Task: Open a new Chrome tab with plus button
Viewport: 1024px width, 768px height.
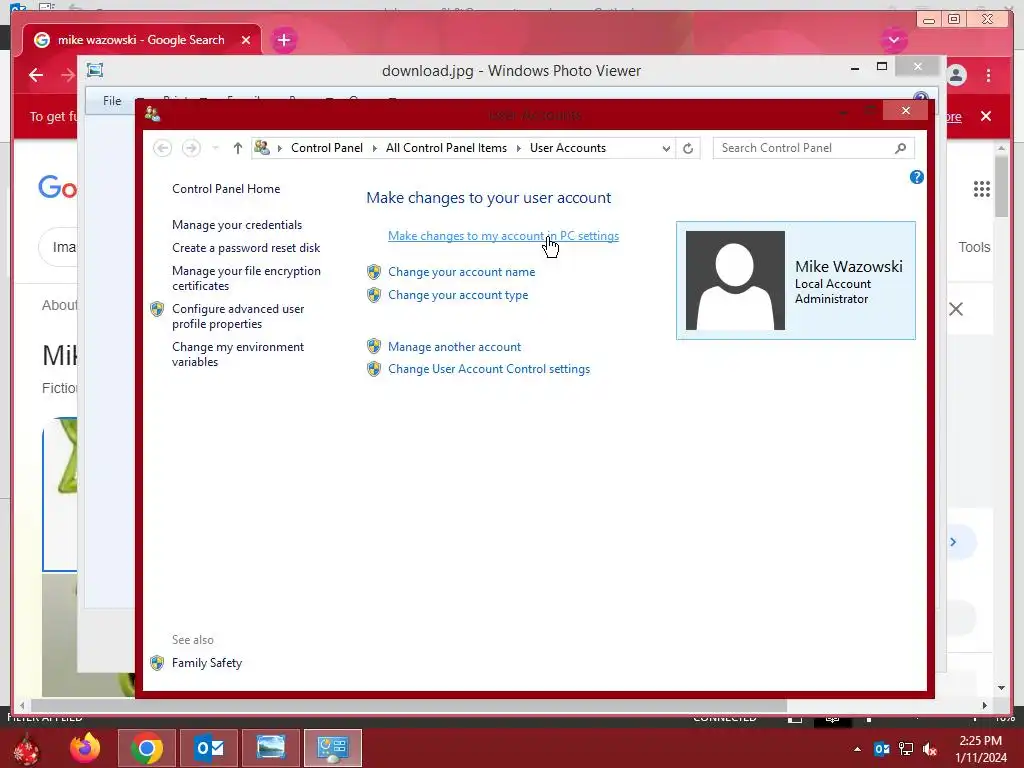Action: (x=283, y=40)
